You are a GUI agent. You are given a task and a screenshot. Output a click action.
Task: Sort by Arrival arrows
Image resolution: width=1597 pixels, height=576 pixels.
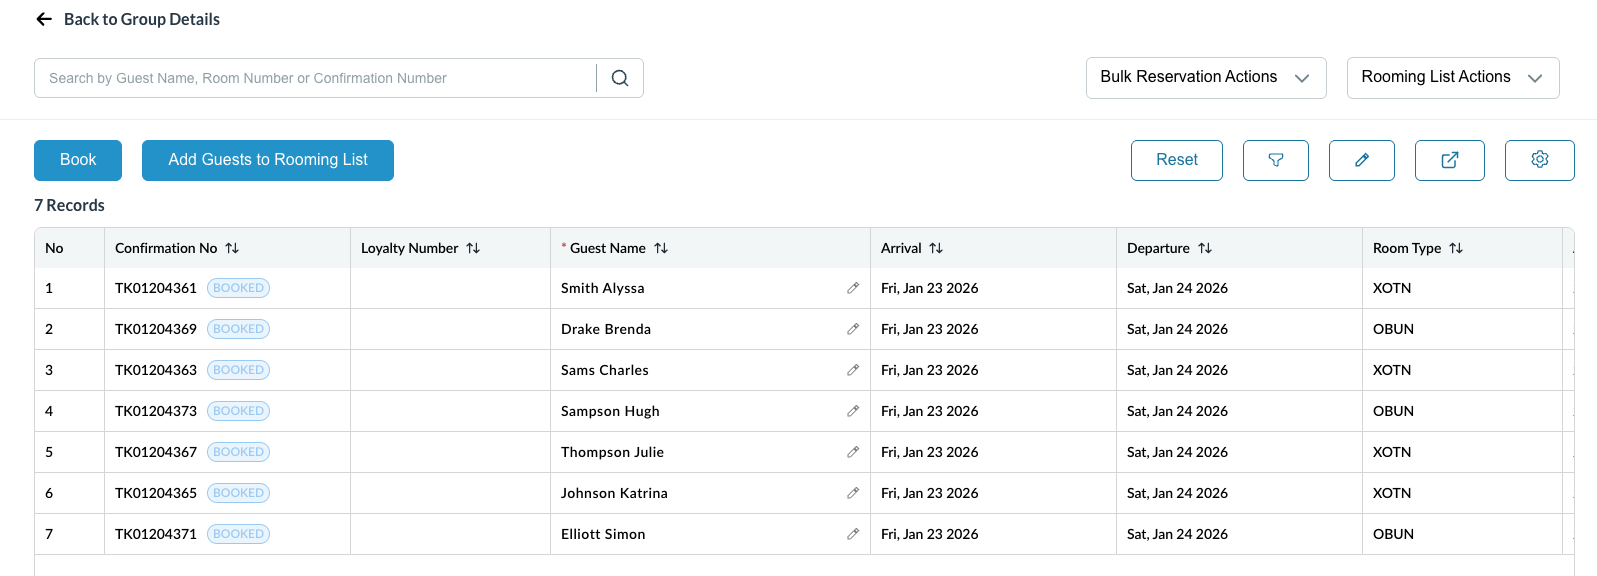click(x=936, y=248)
